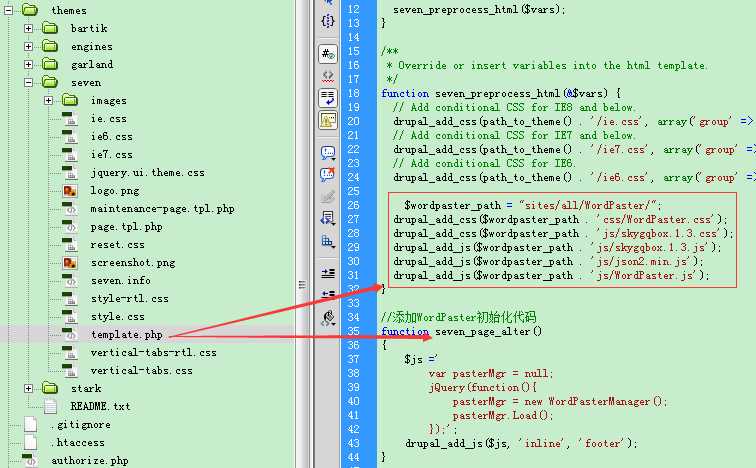Select the engines folder label
756x468 pixels.
[x=92, y=47]
